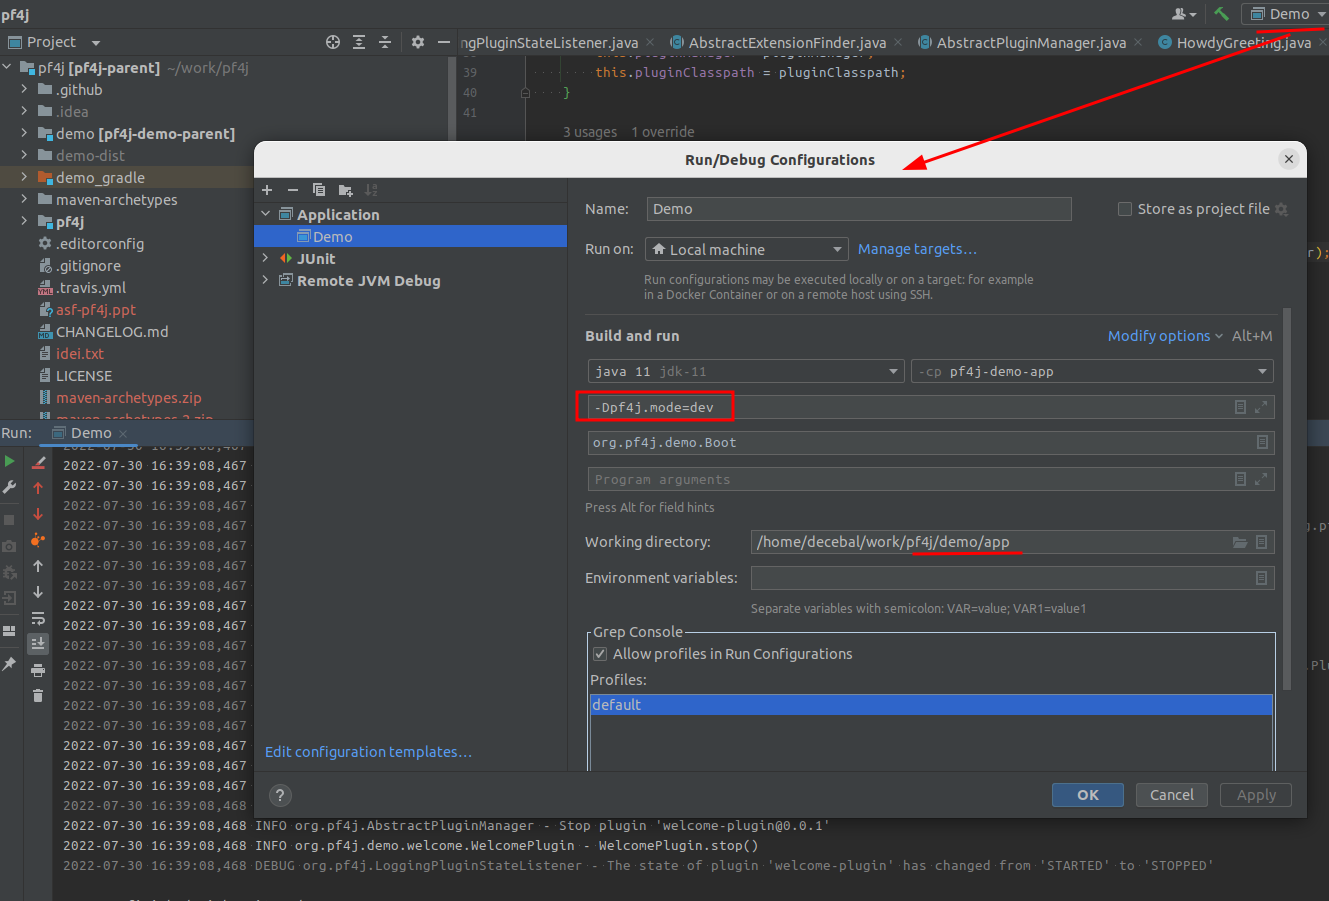Image resolution: width=1329 pixels, height=901 pixels.
Task: Click the Name input field
Action: [x=859, y=209]
